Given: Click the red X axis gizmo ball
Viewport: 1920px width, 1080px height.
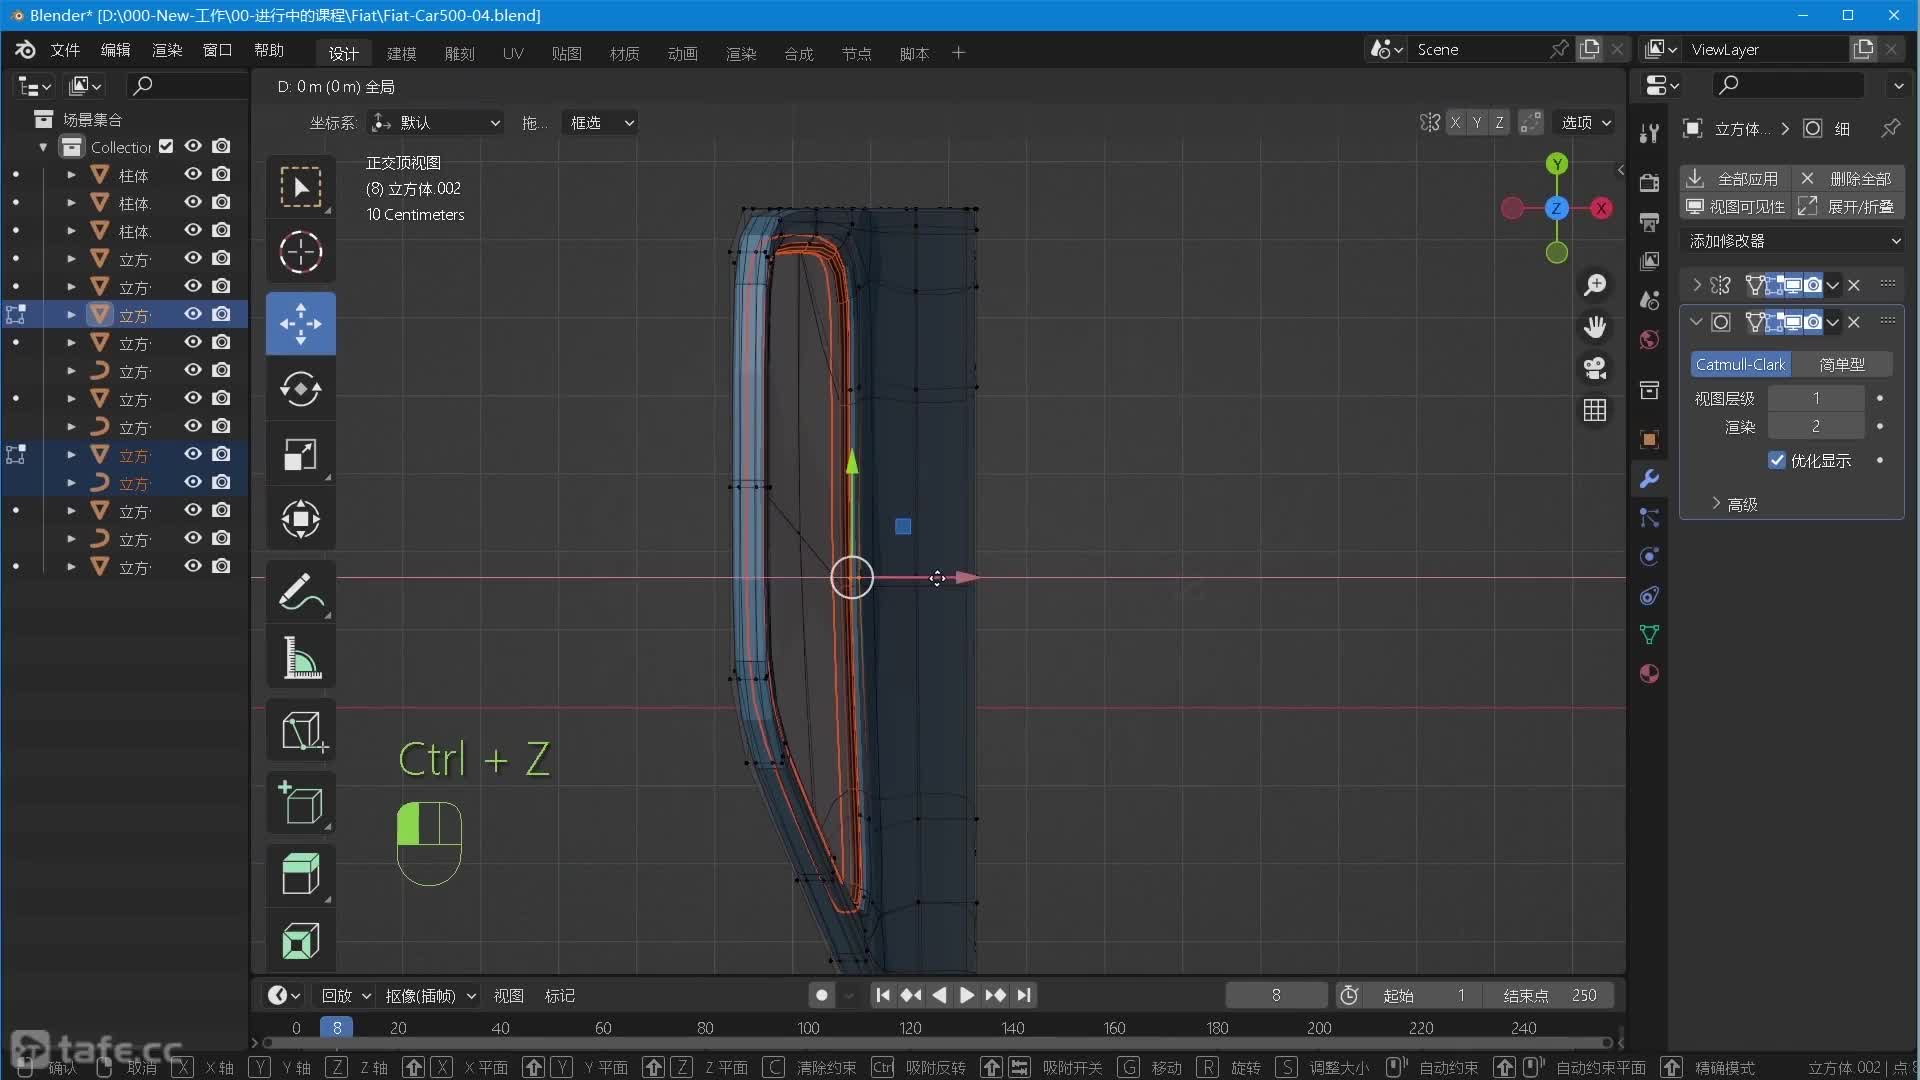Looking at the screenshot, I should 1602,208.
